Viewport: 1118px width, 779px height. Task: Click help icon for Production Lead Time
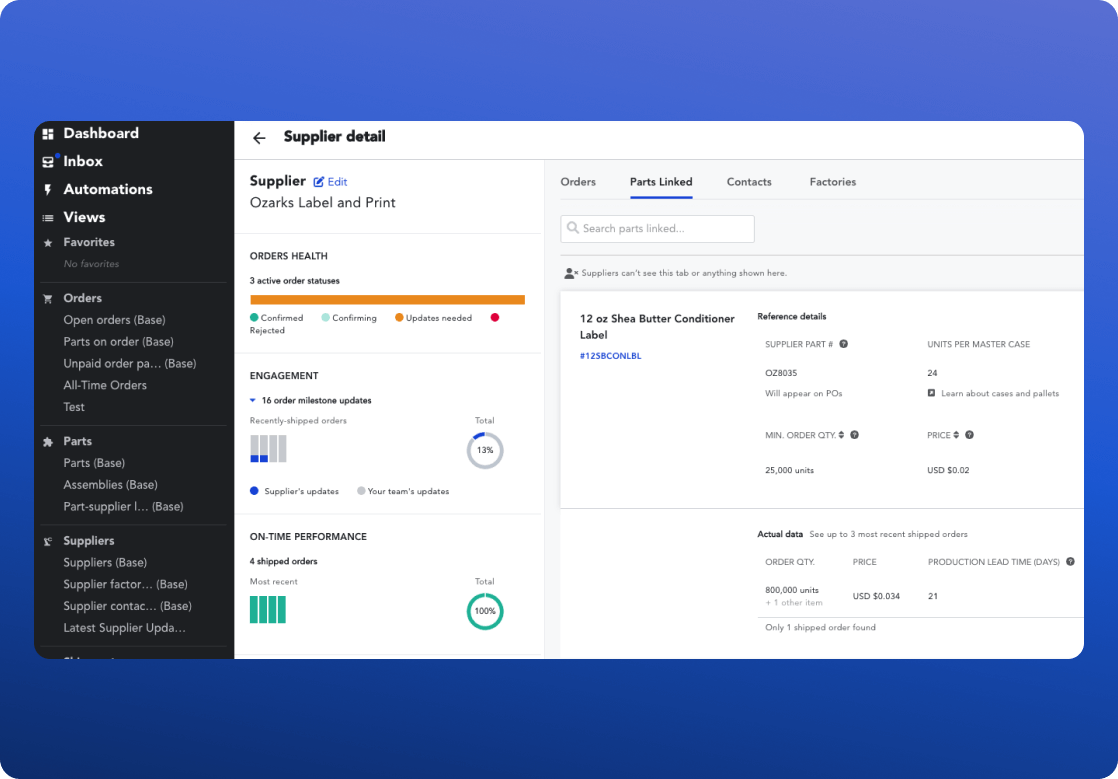[1070, 562]
